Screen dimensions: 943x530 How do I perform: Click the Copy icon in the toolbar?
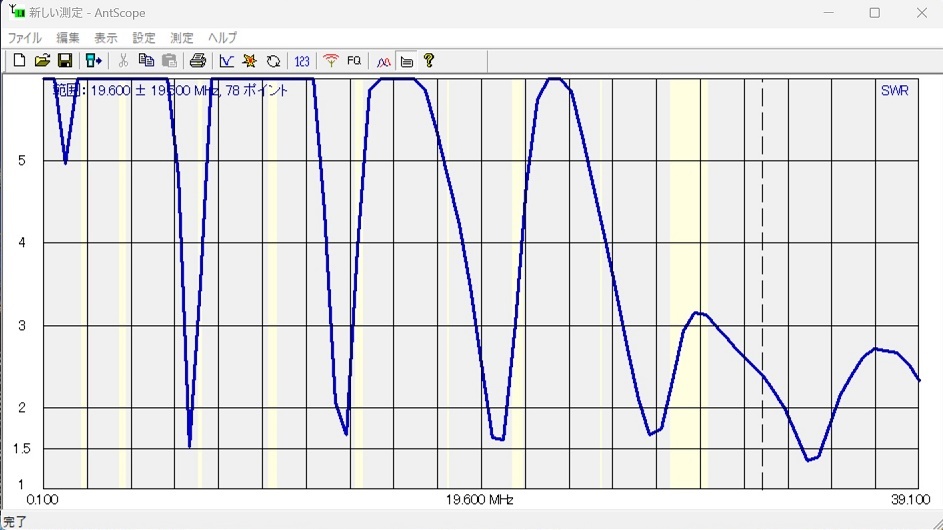146,61
